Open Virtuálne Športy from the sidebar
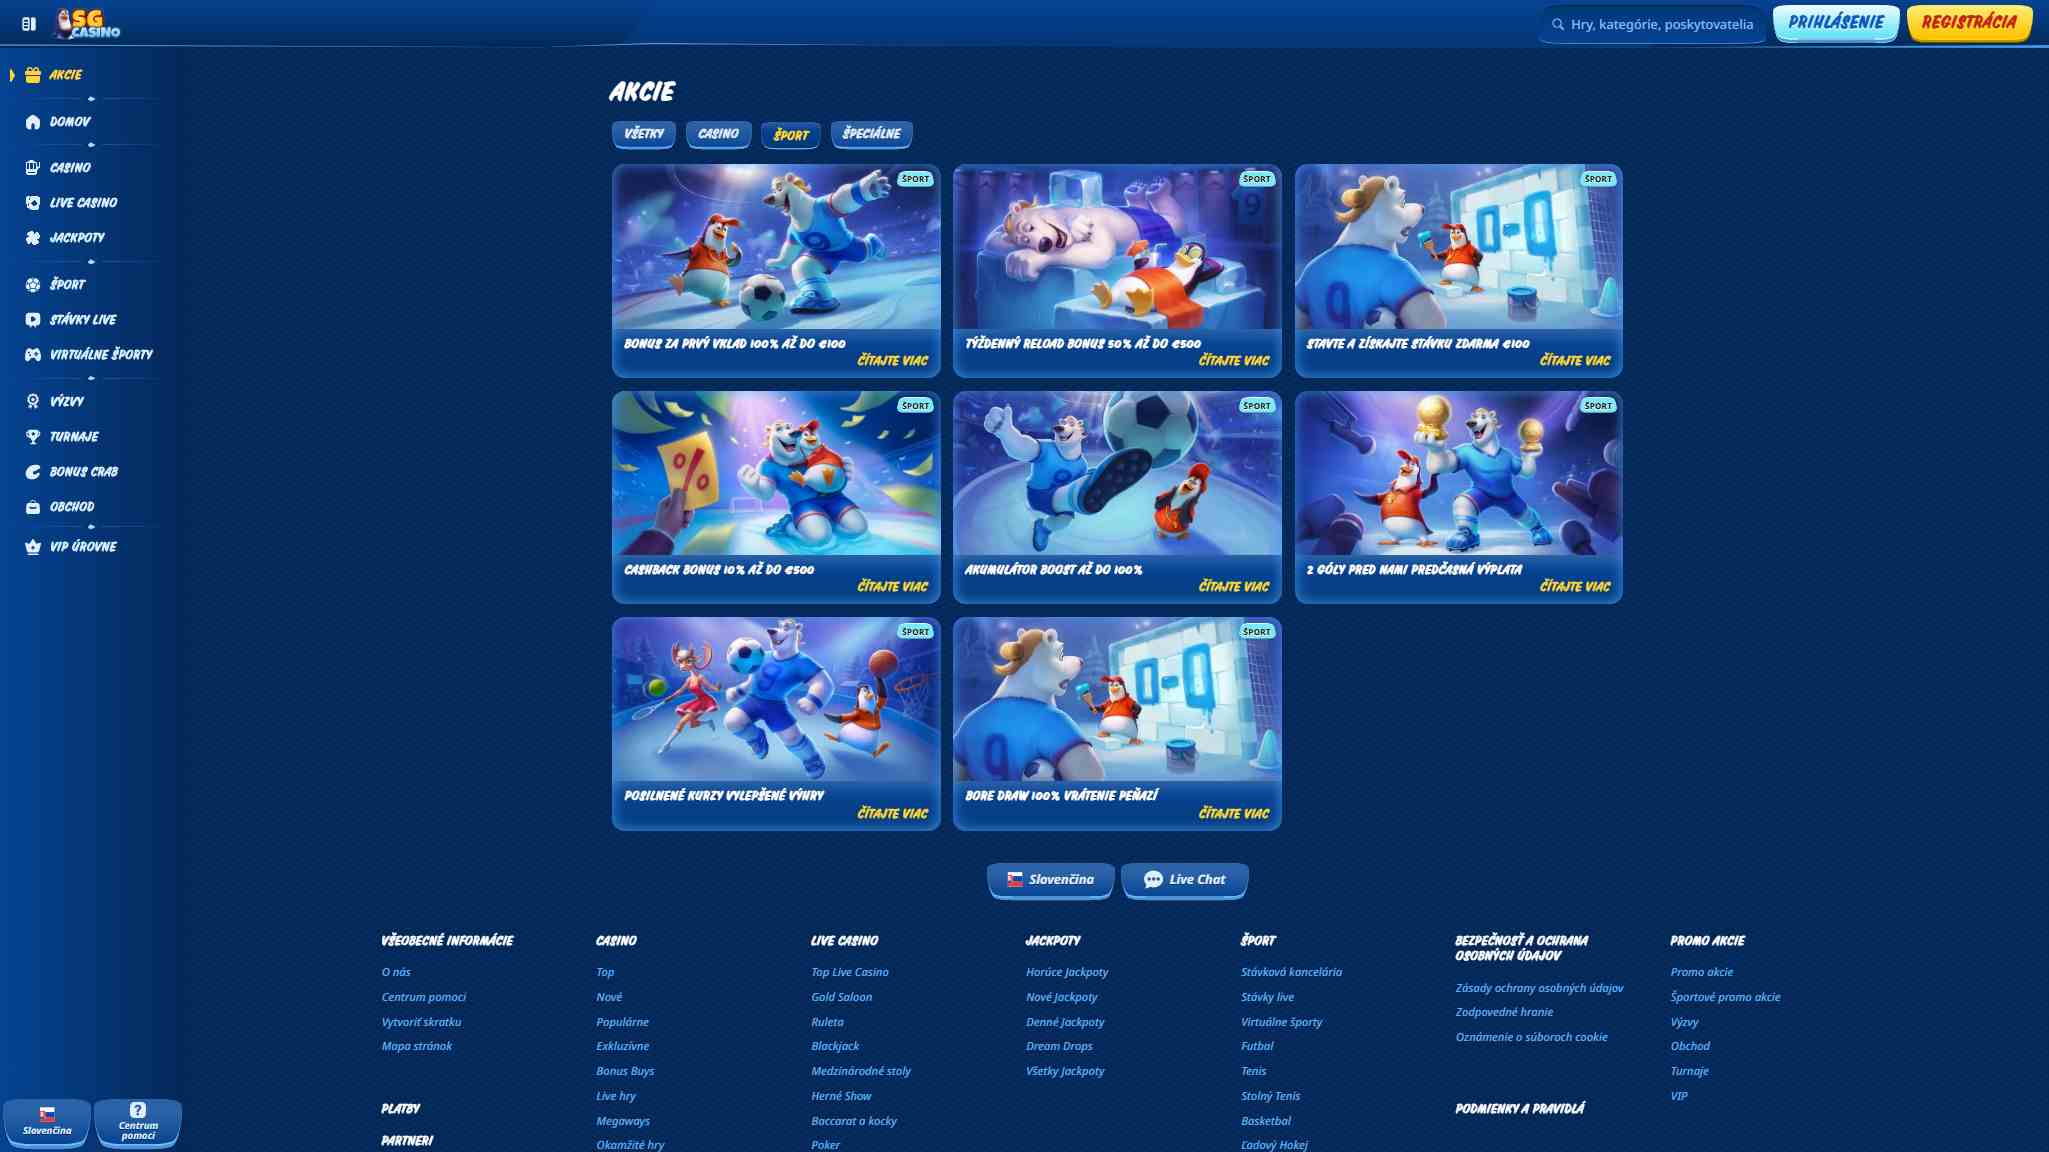This screenshot has width=2049, height=1152. (33, 354)
